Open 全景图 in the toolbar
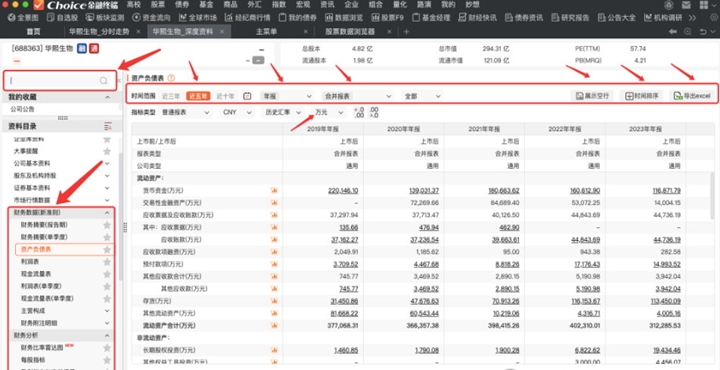The width and height of the screenshot is (720, 370). tap(24, 18)
